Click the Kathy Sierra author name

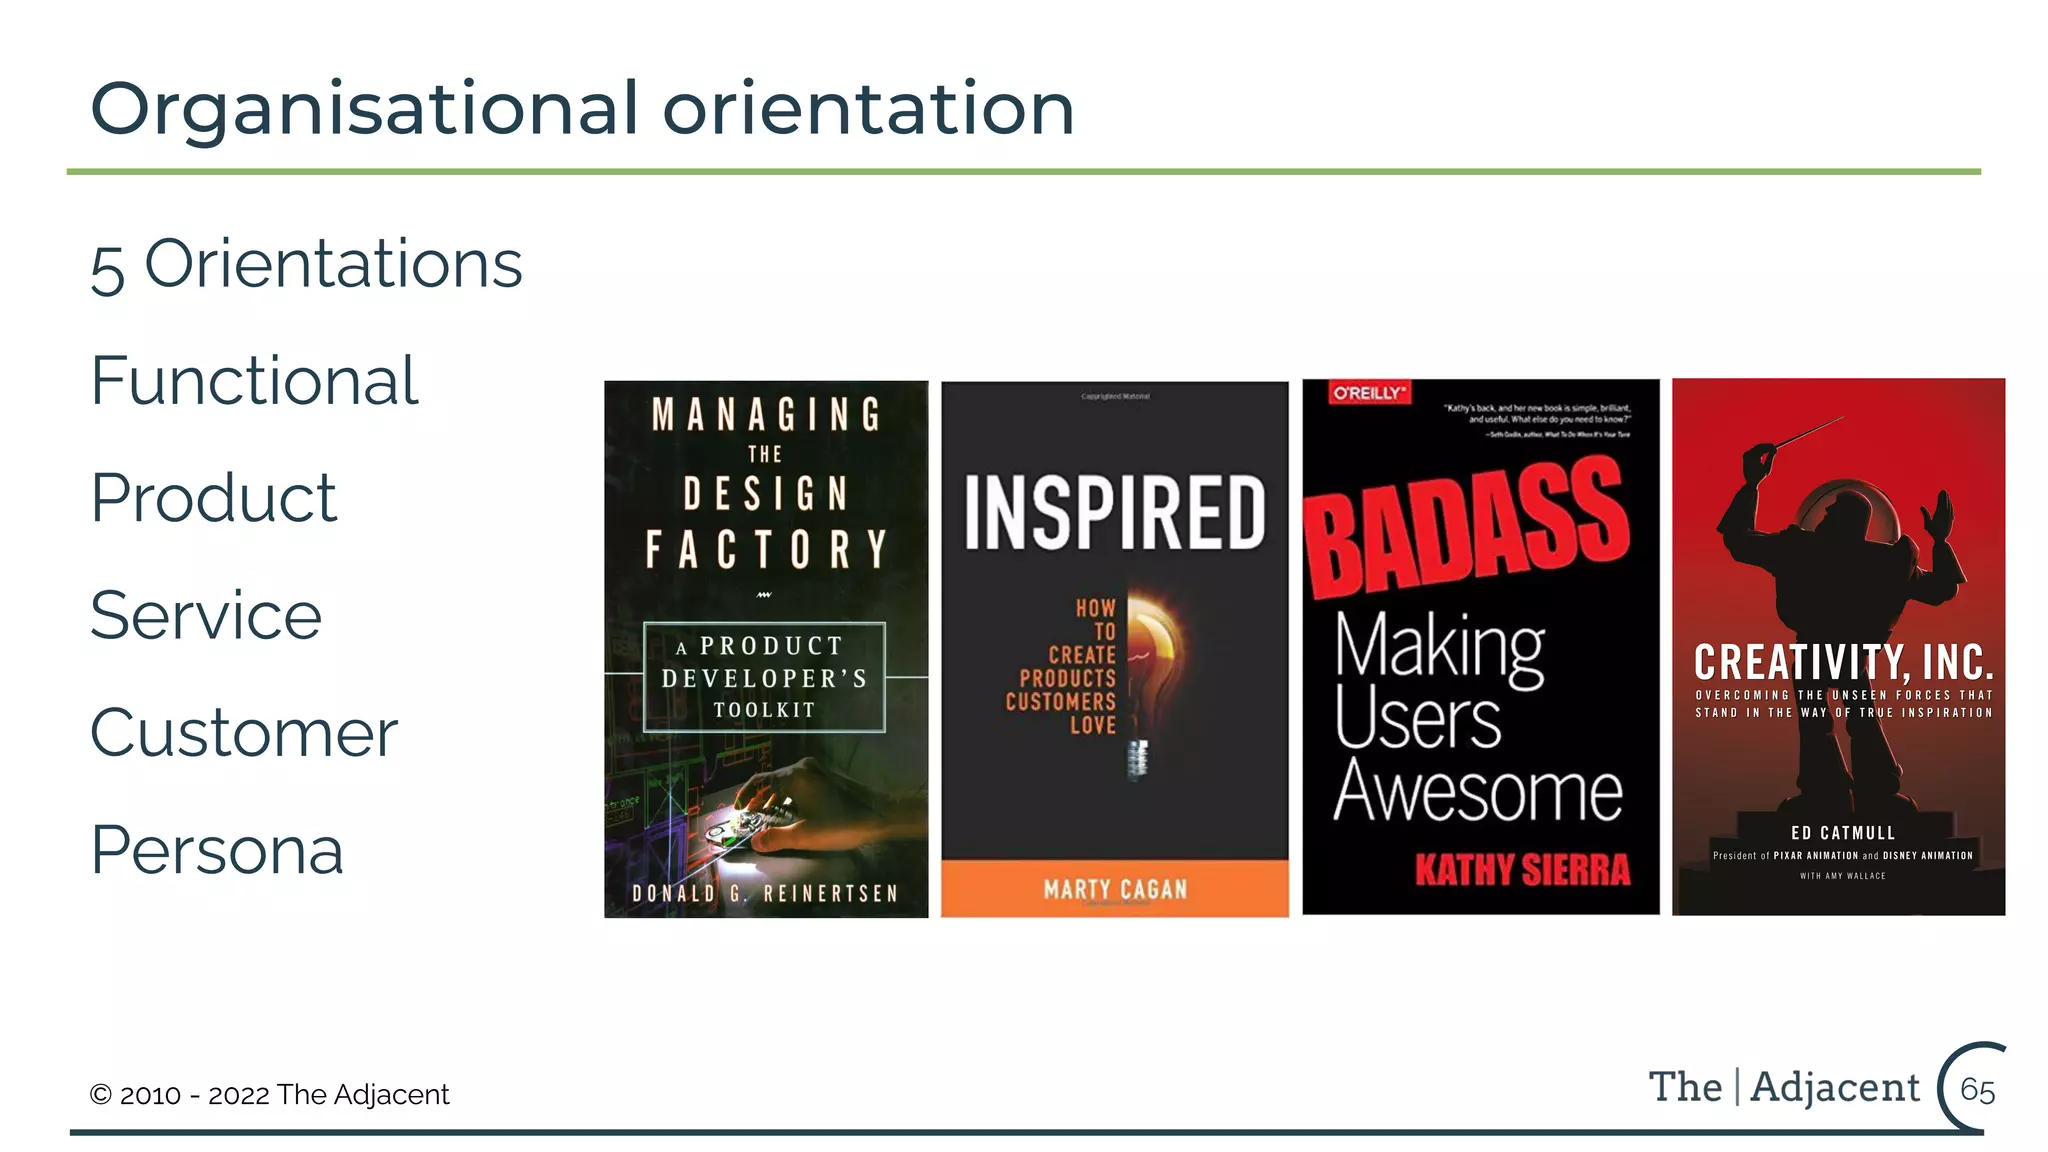point(1521,870)
